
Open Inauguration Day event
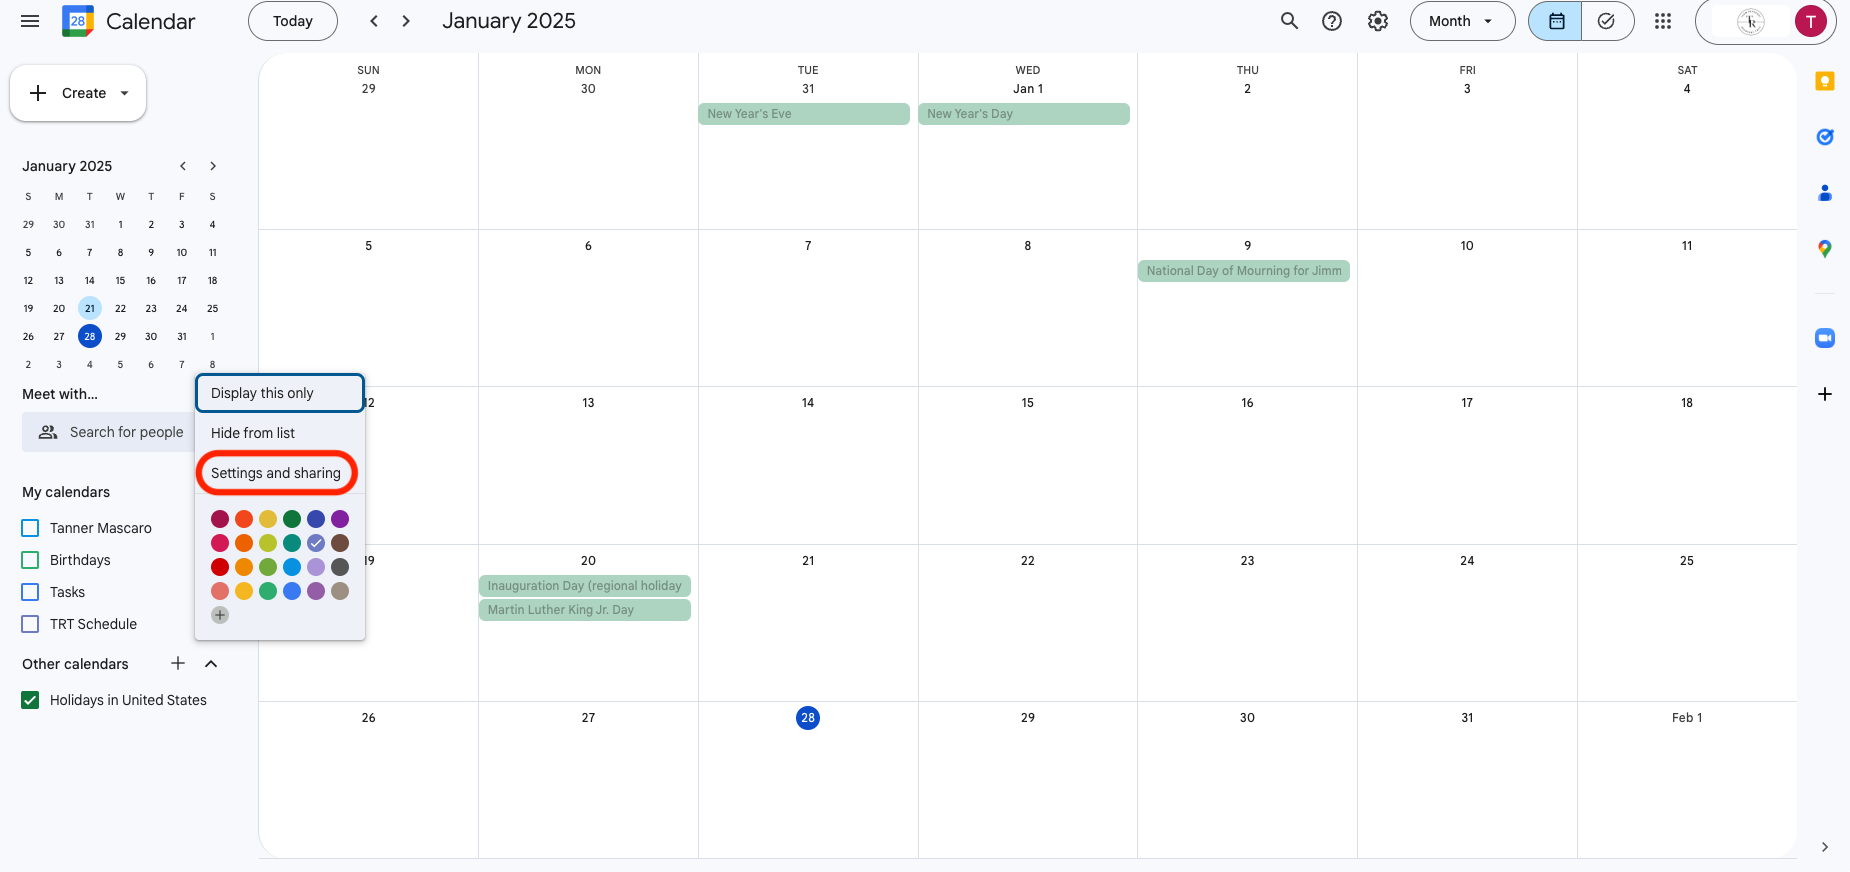[x=585, y=586]
